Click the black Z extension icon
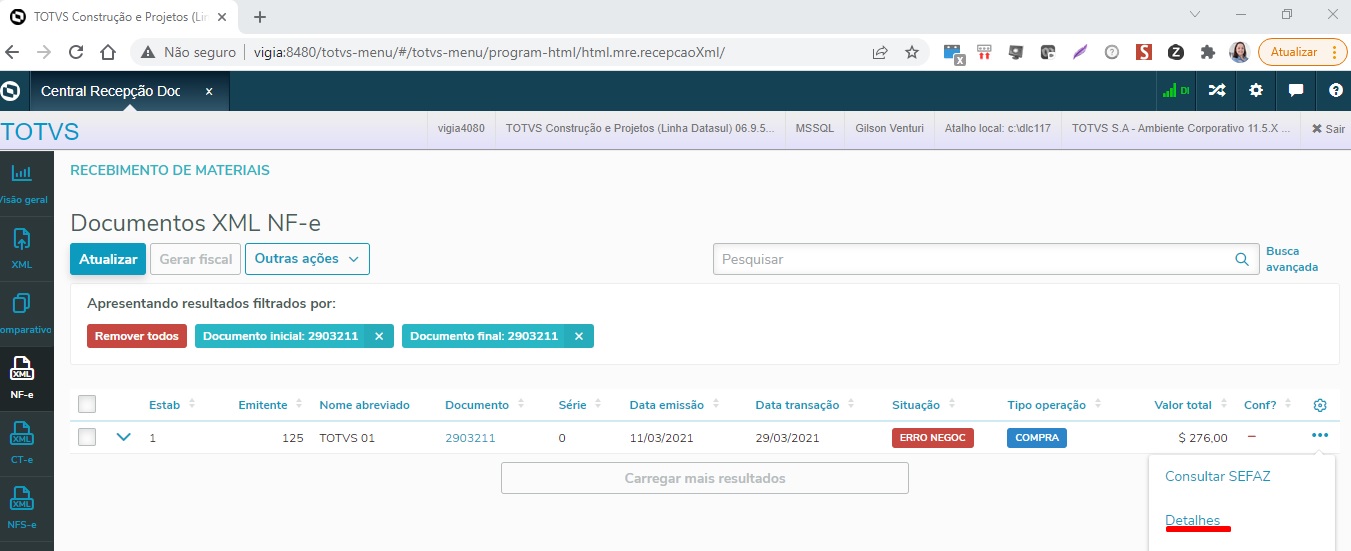This screenshot has height=551, width=1351. tap(1176, 52)
